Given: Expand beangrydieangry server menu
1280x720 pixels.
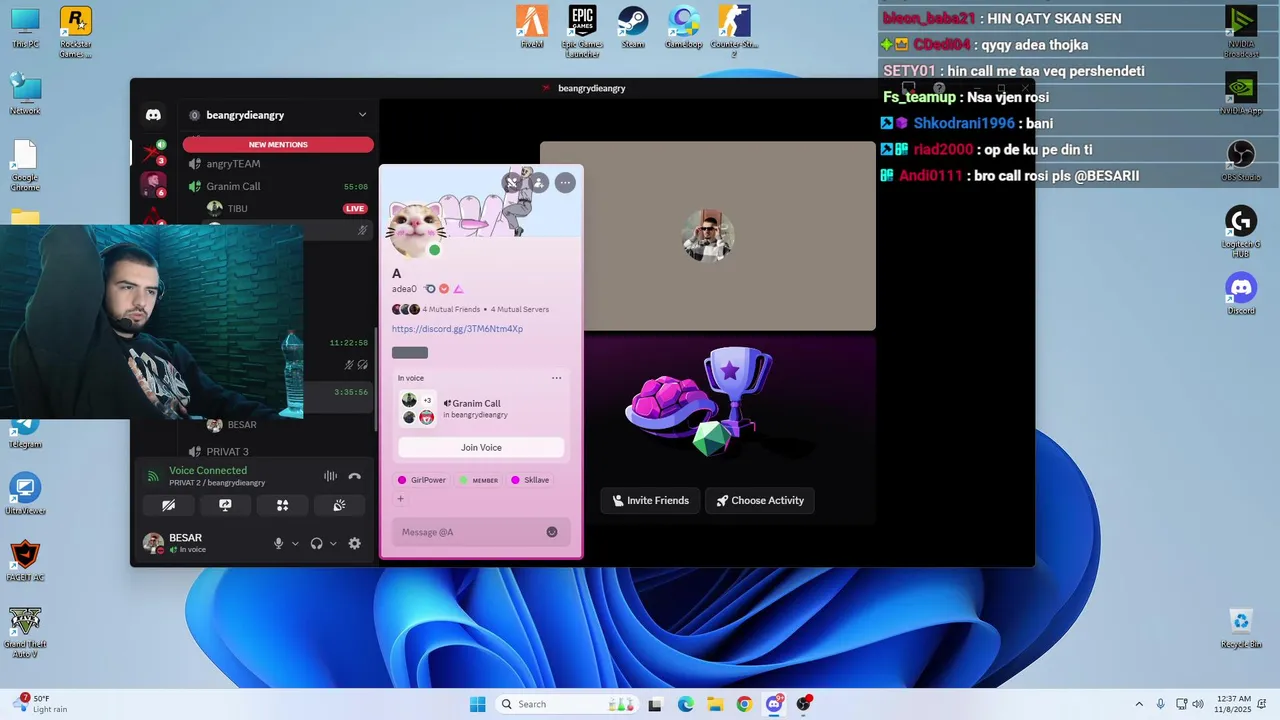Looking at the screenshot, I should (362, 115).
